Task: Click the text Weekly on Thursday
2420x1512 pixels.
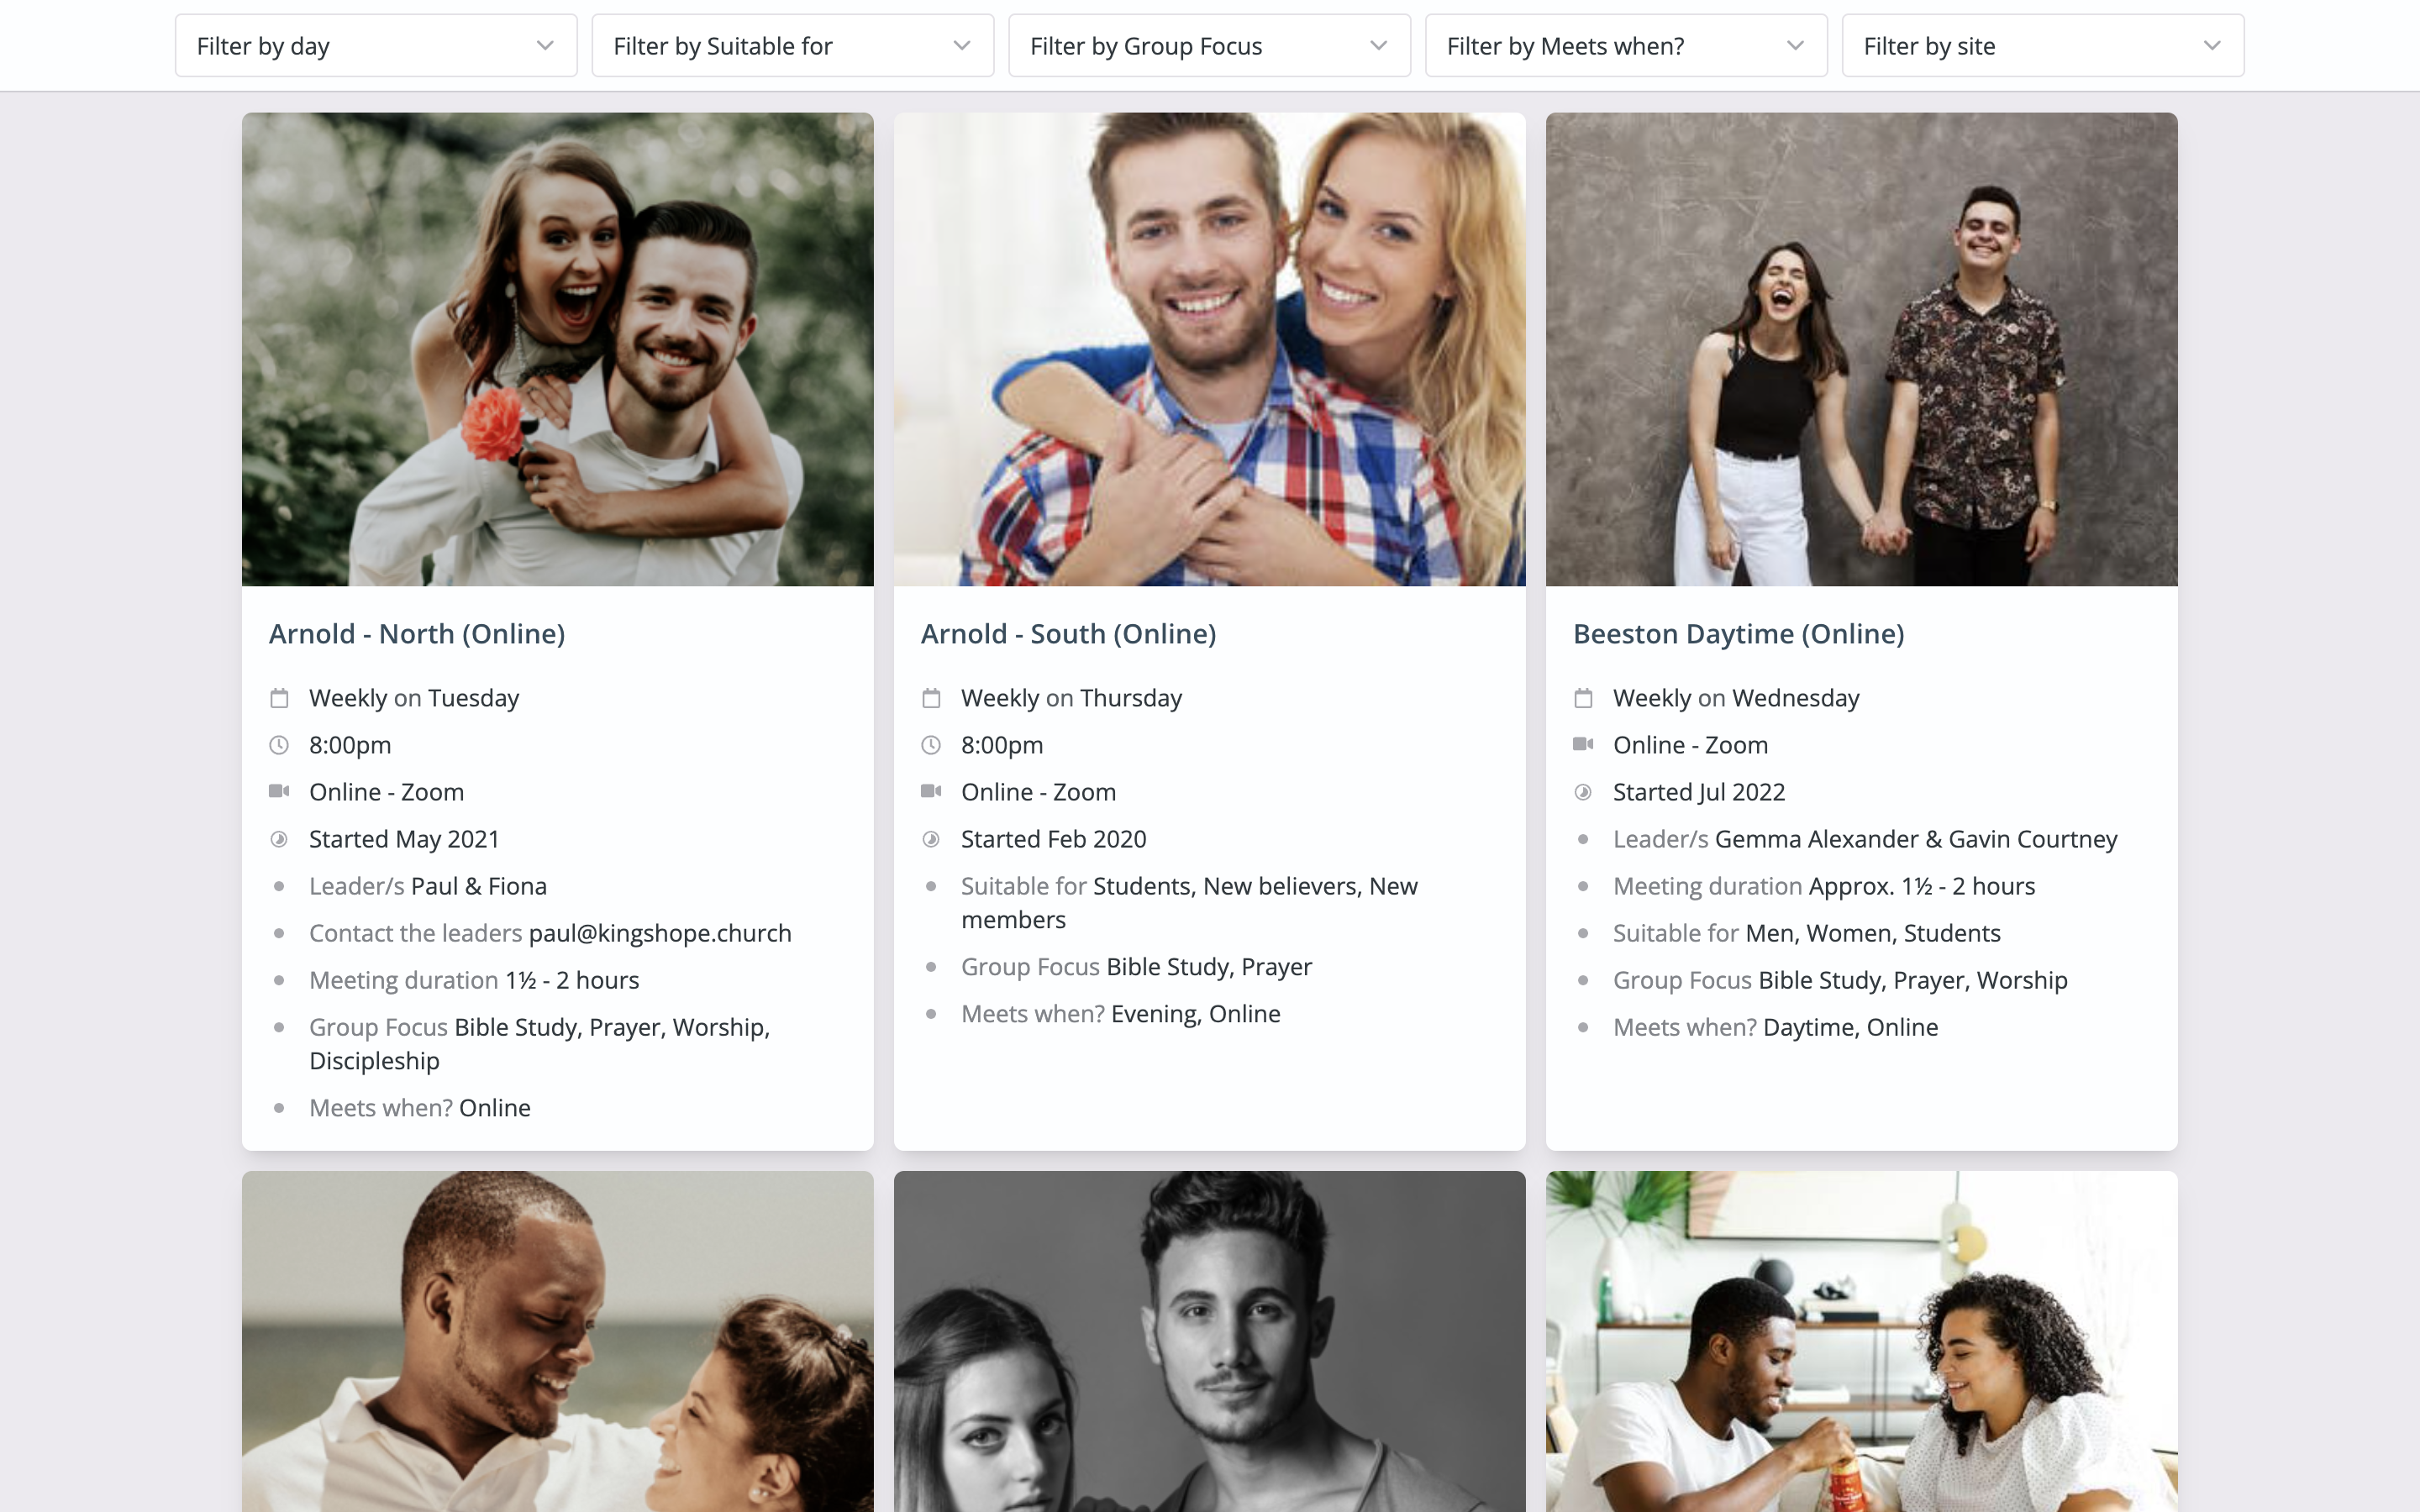Action: pos(1071,698)
